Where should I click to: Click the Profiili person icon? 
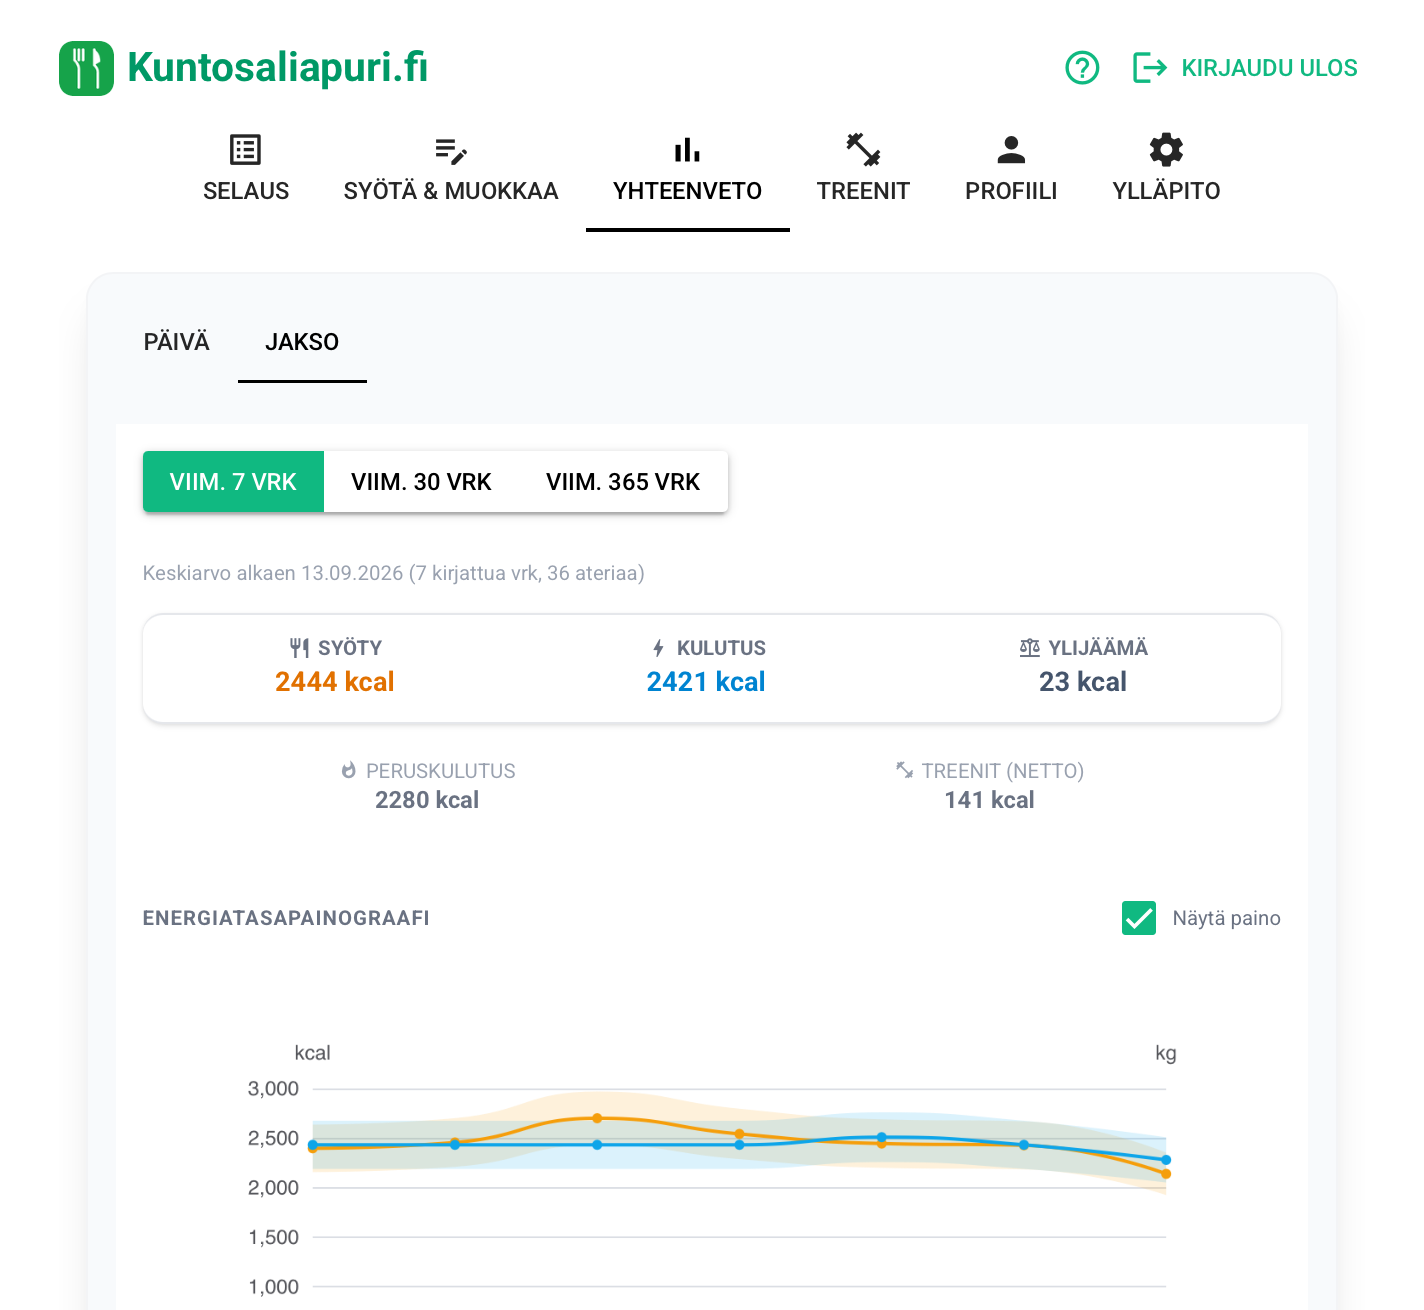[x=1011, y=150]
